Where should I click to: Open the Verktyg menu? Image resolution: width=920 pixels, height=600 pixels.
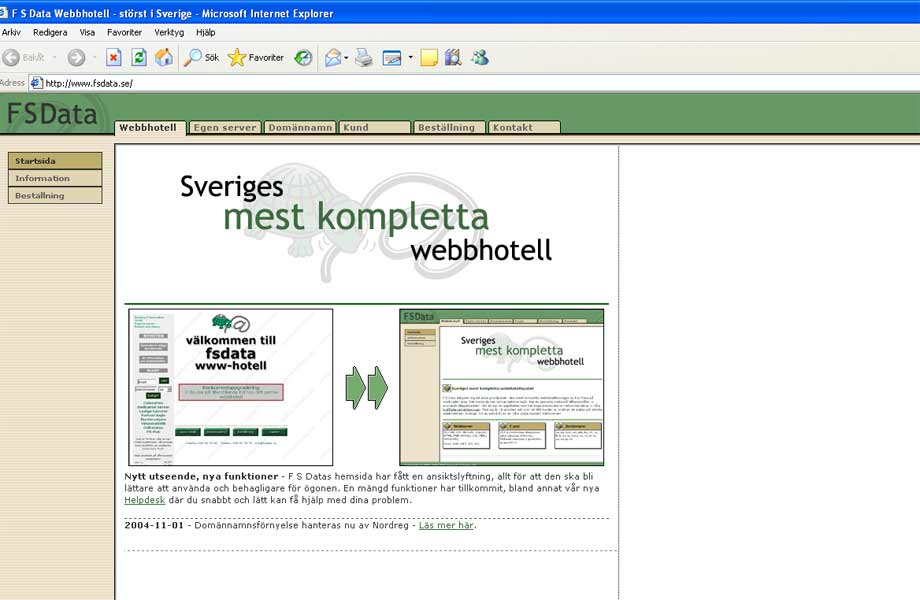click(169, 32)
